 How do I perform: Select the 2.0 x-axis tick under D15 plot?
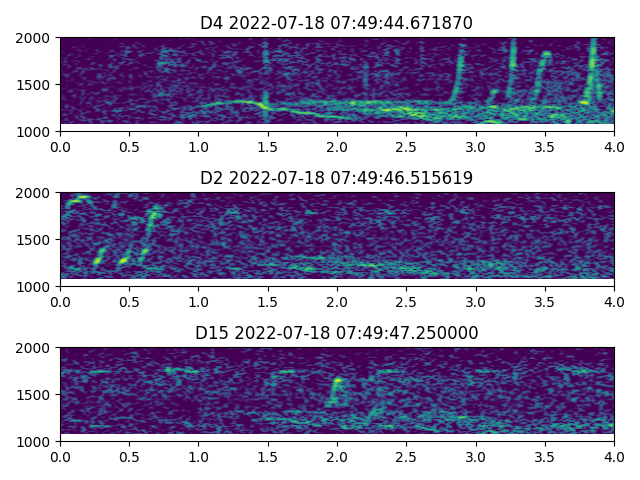(x=337, y=456)
